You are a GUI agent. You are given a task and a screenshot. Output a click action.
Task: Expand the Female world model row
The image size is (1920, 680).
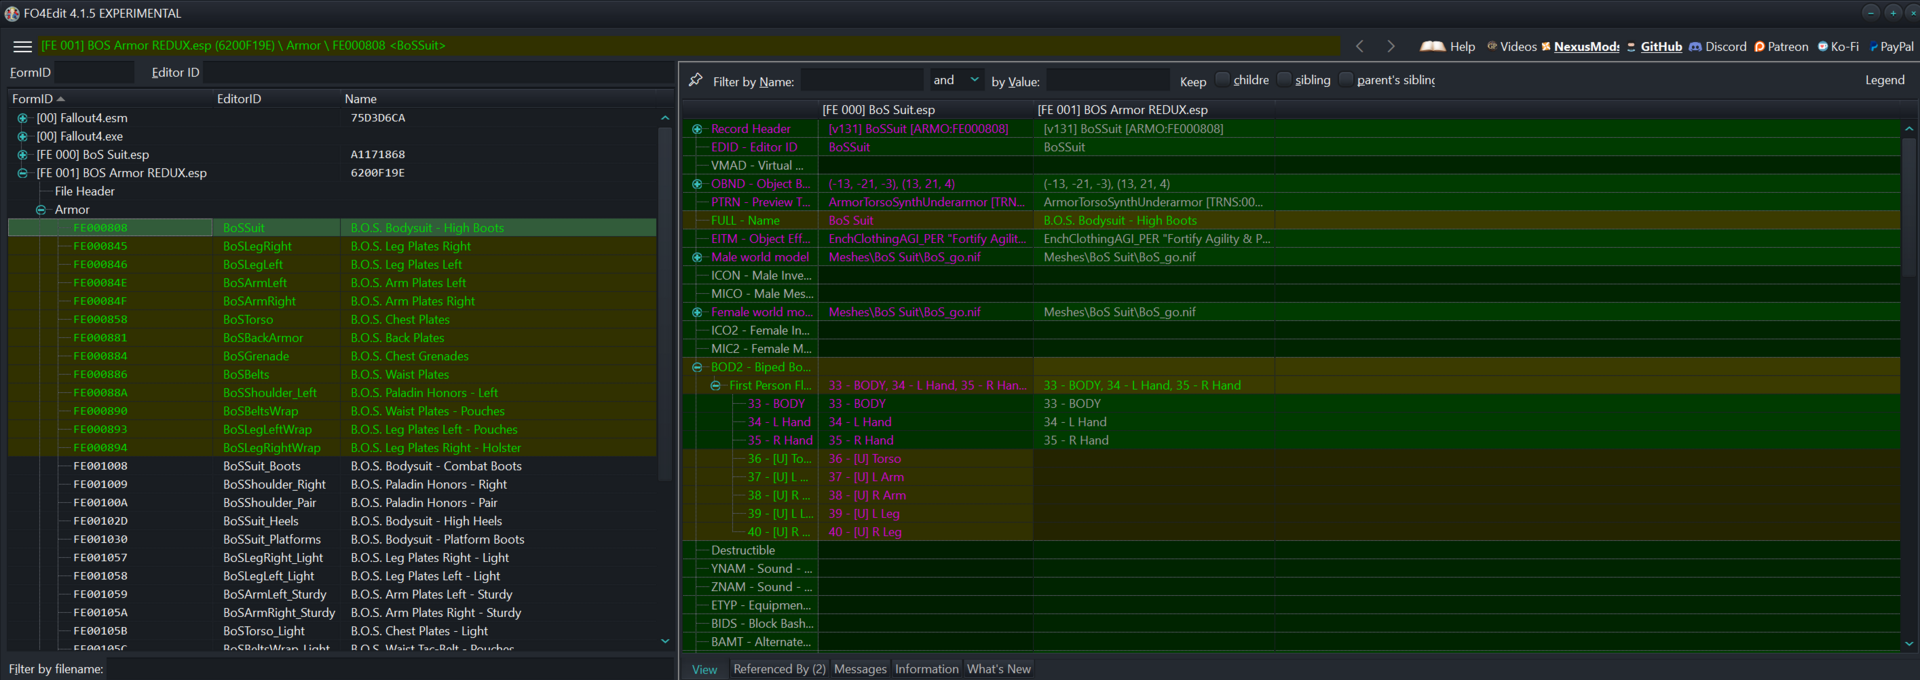[x=697, y=312]
